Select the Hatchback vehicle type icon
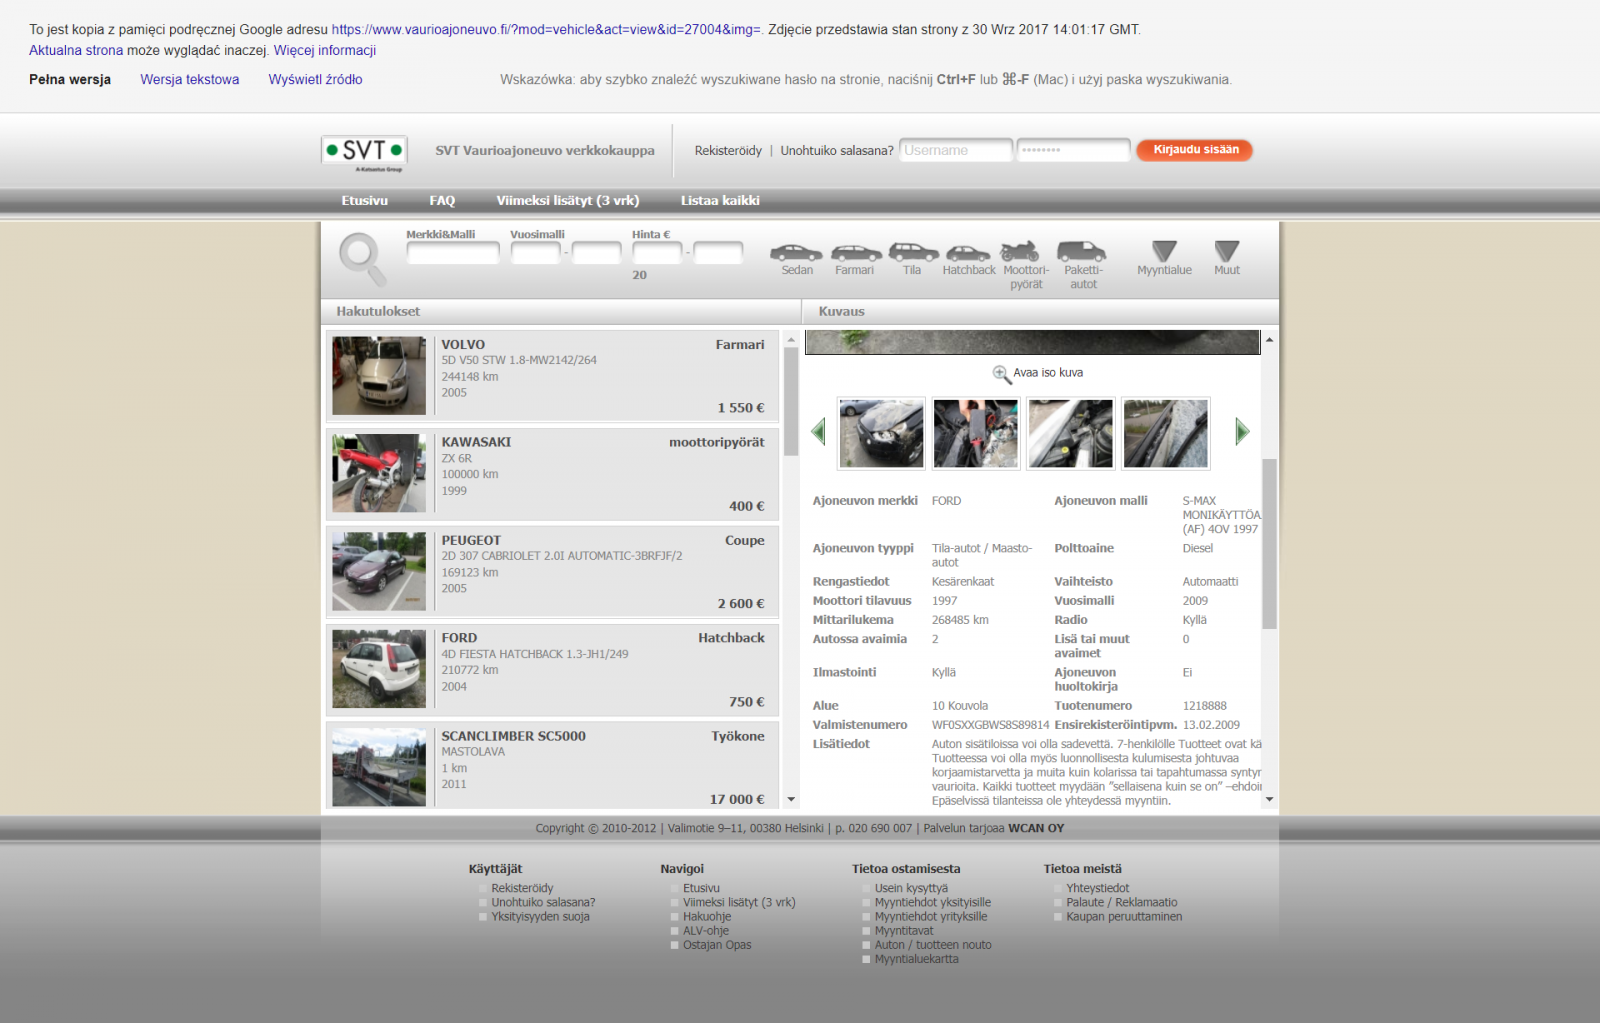This screenshot has width=1600, height=1023. [968, 253]
